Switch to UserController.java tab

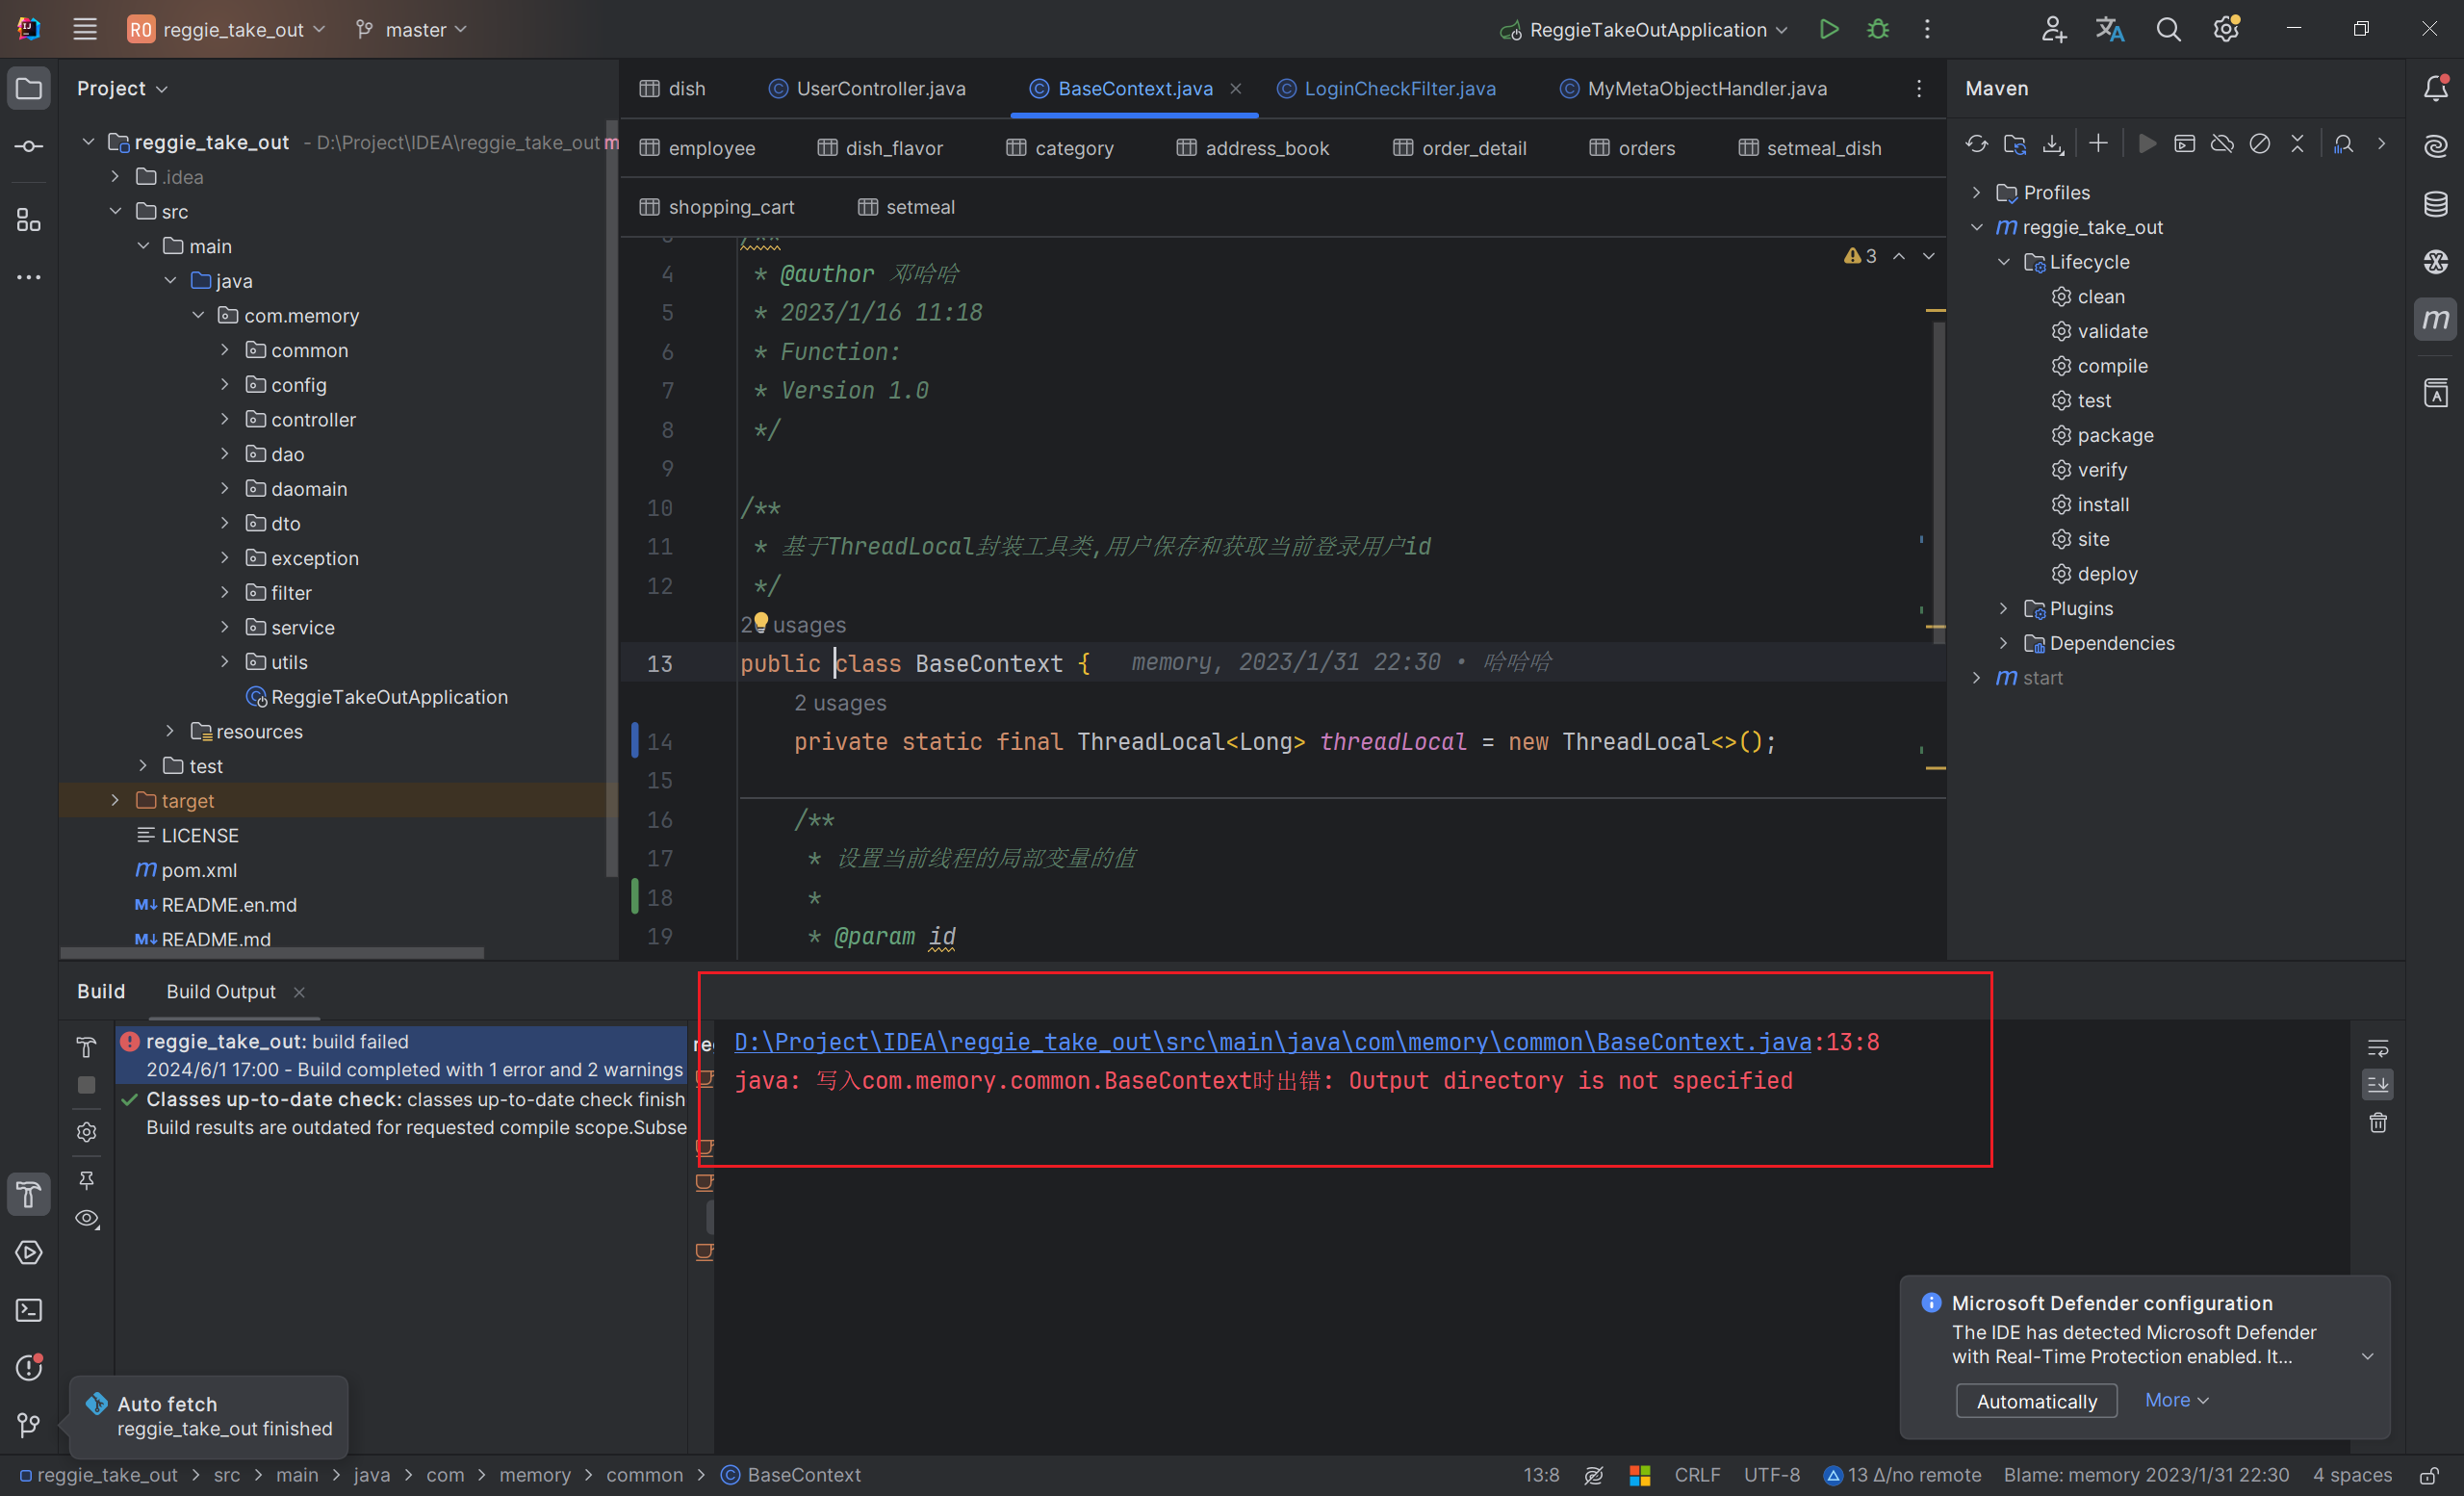pyautogui.click(x=867, y=88)
